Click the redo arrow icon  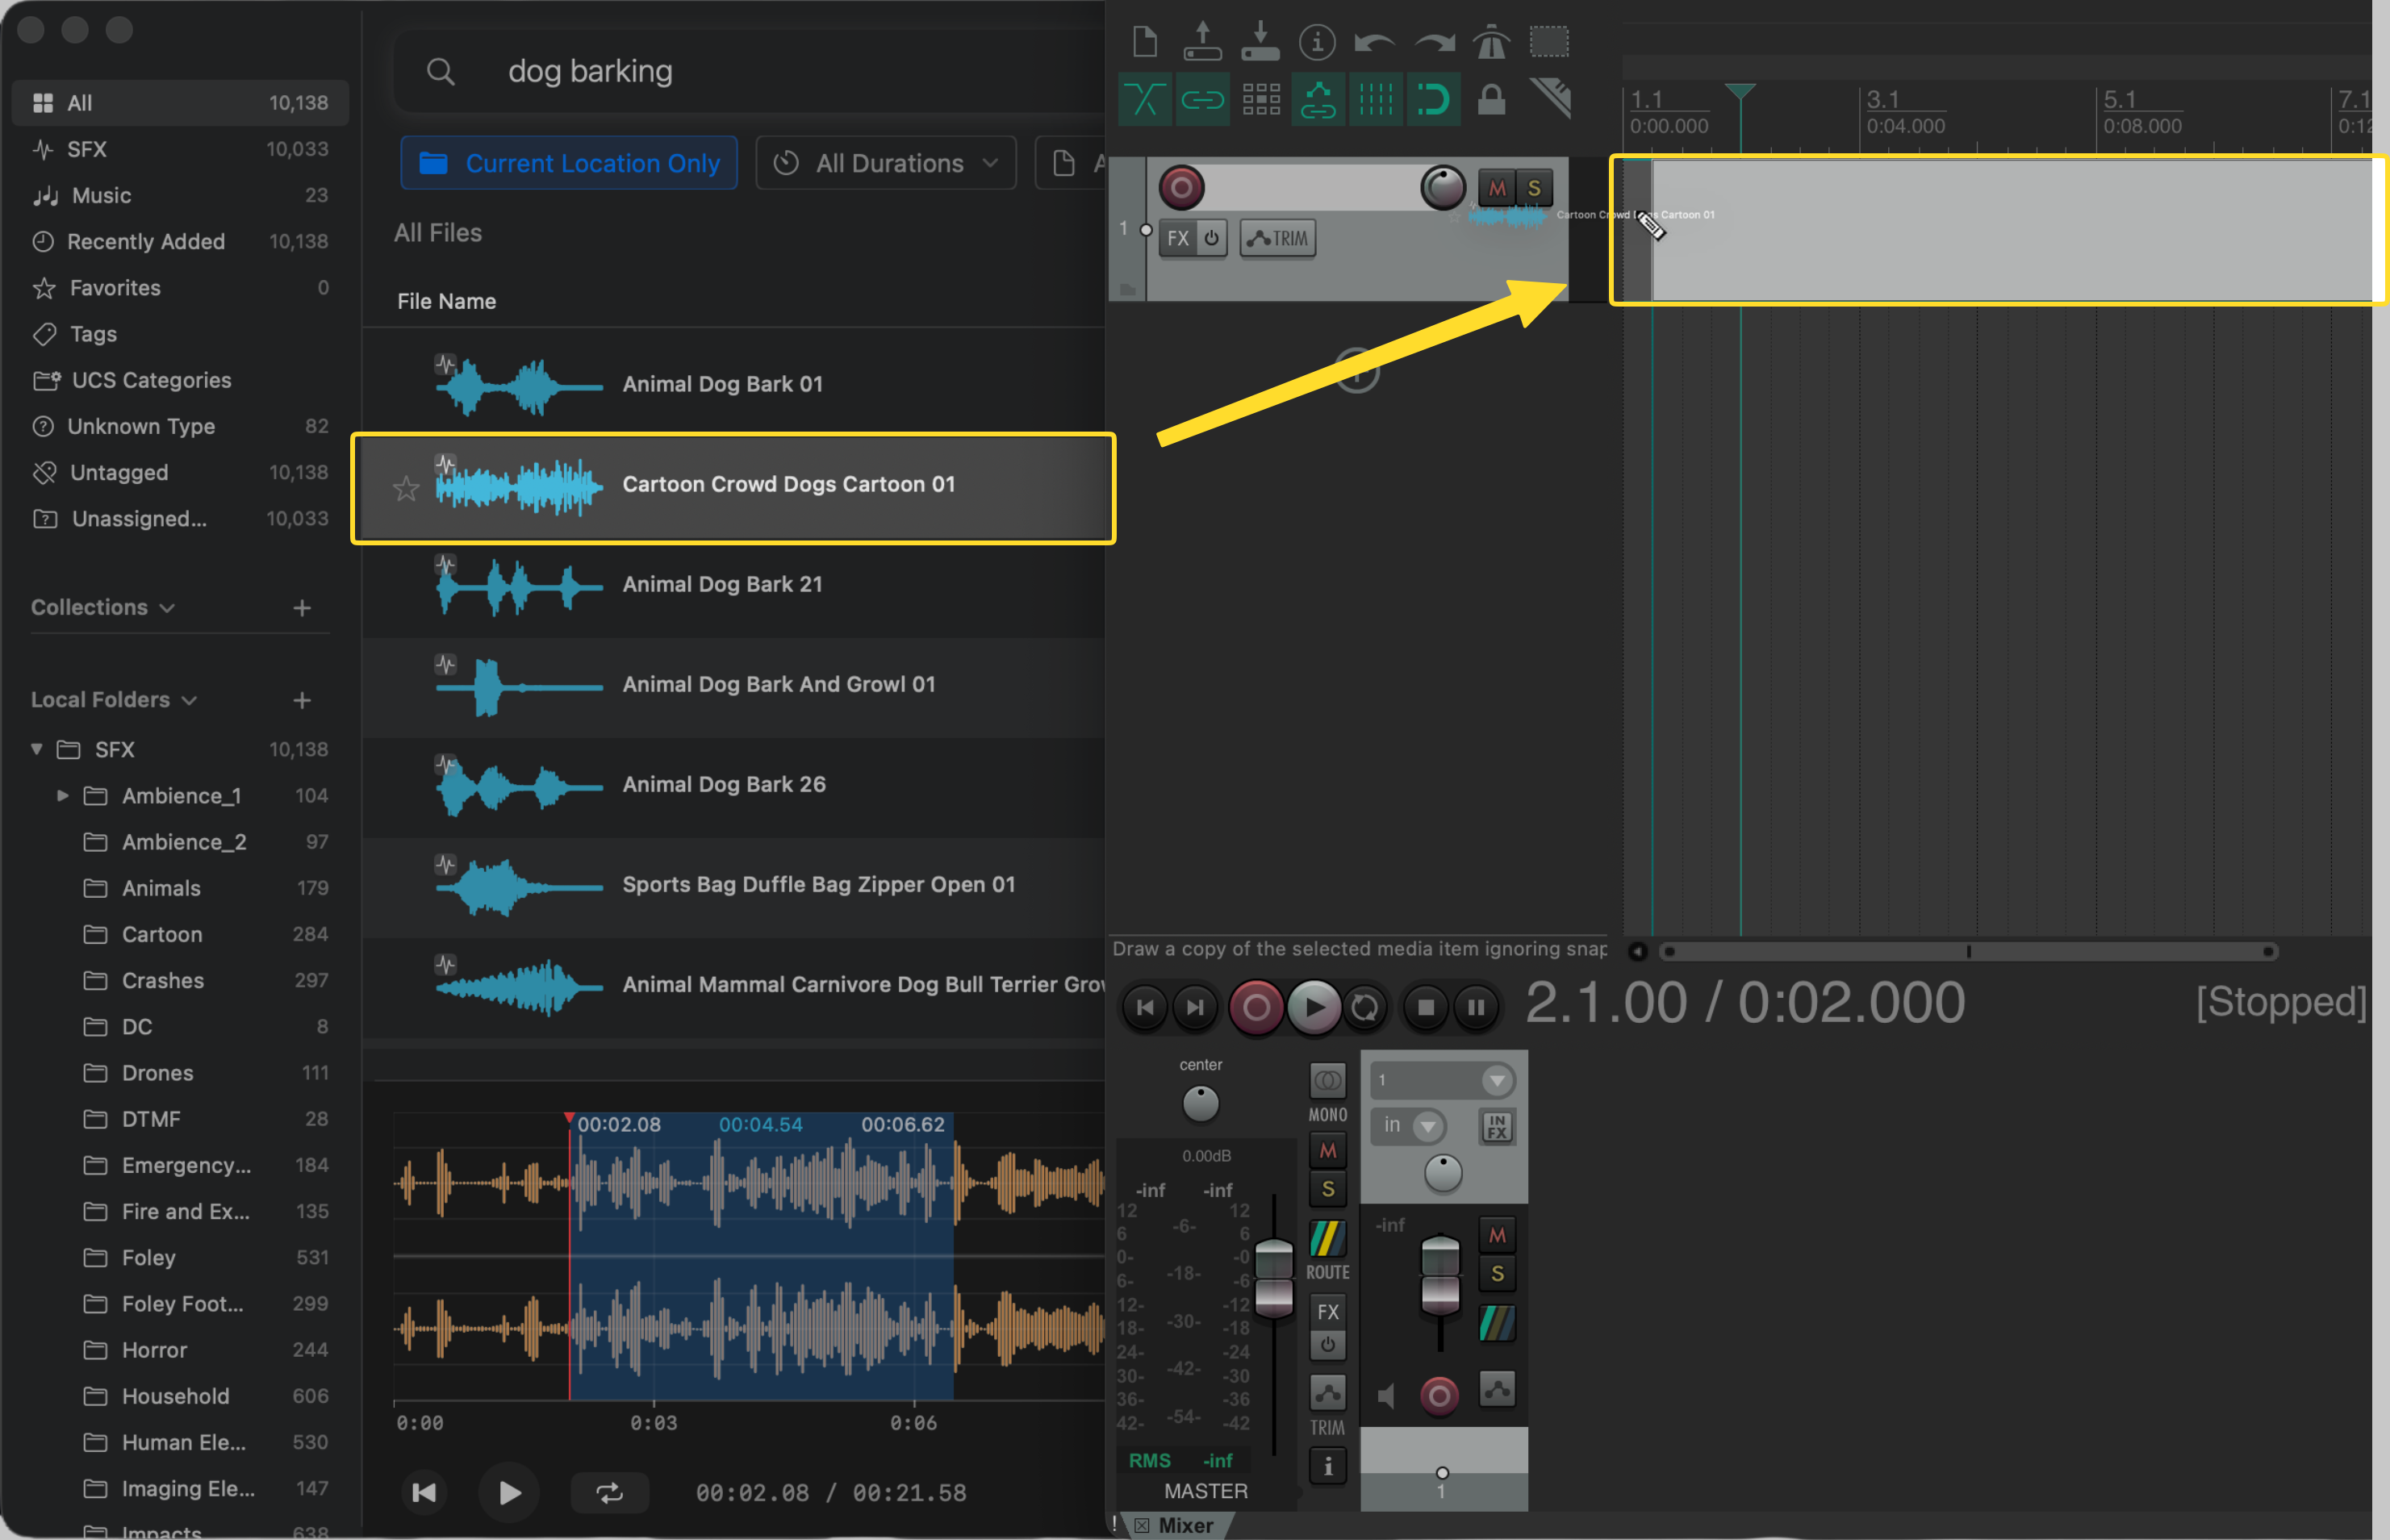tap(1434, 42)
